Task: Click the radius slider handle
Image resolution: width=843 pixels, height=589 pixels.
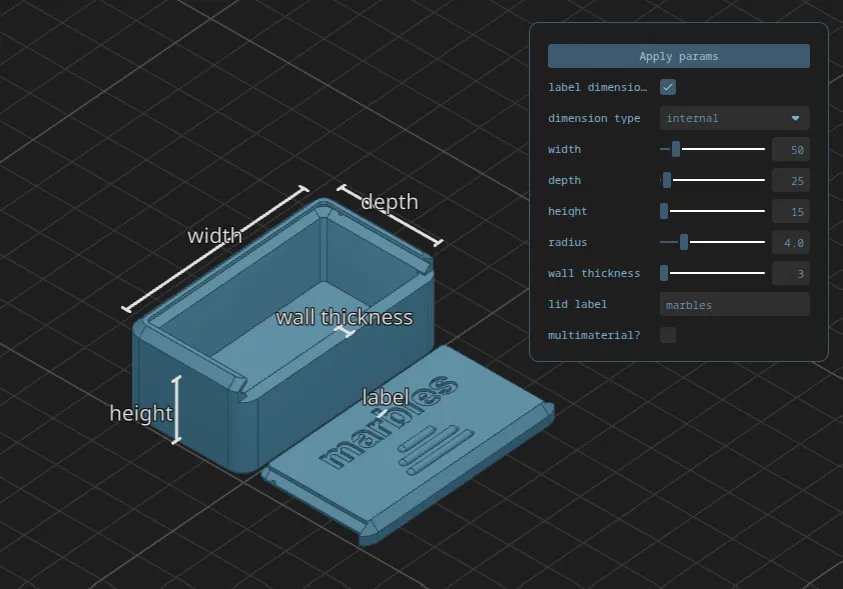Action: point(684,242)
